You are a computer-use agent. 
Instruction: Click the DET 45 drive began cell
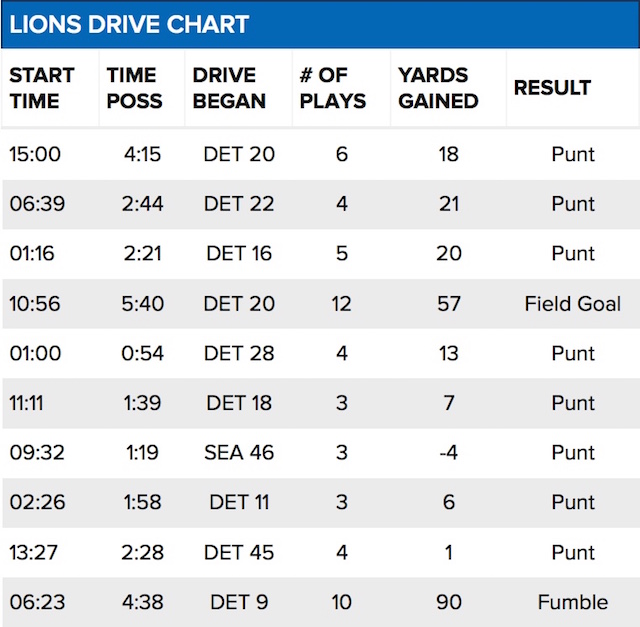tap(239, 553)
